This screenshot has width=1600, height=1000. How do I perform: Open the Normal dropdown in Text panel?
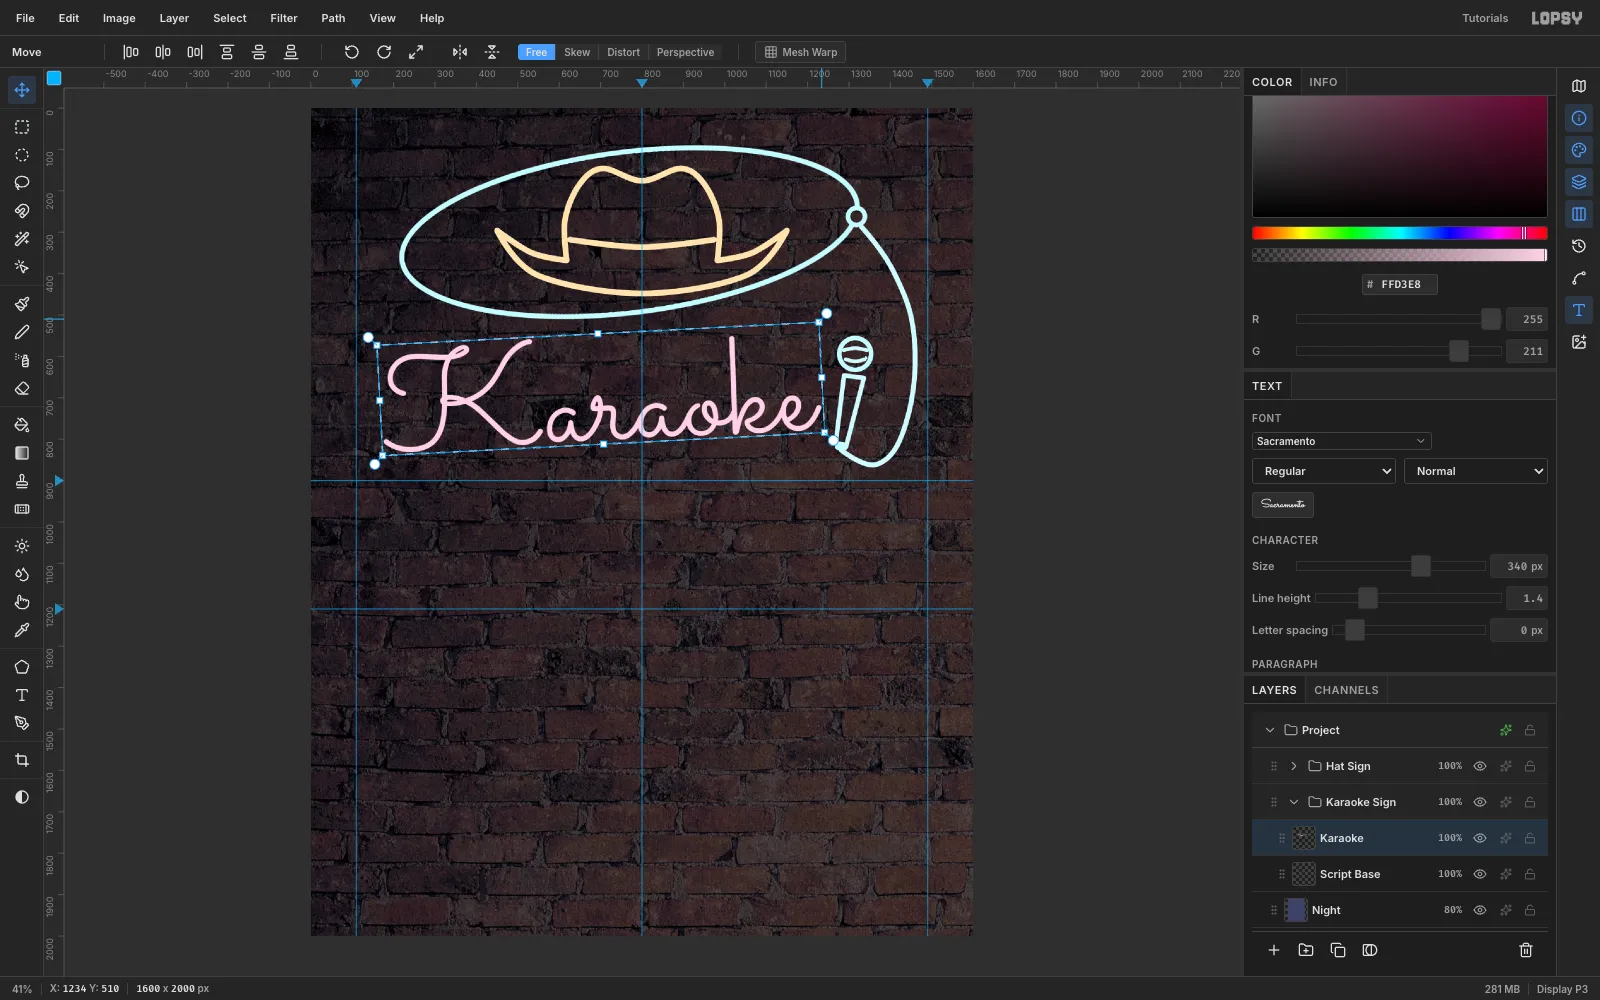pos(1476,471)
